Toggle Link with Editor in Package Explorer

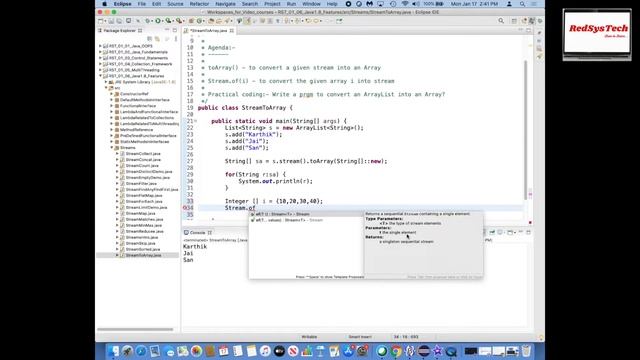click(x=157, y=39)
